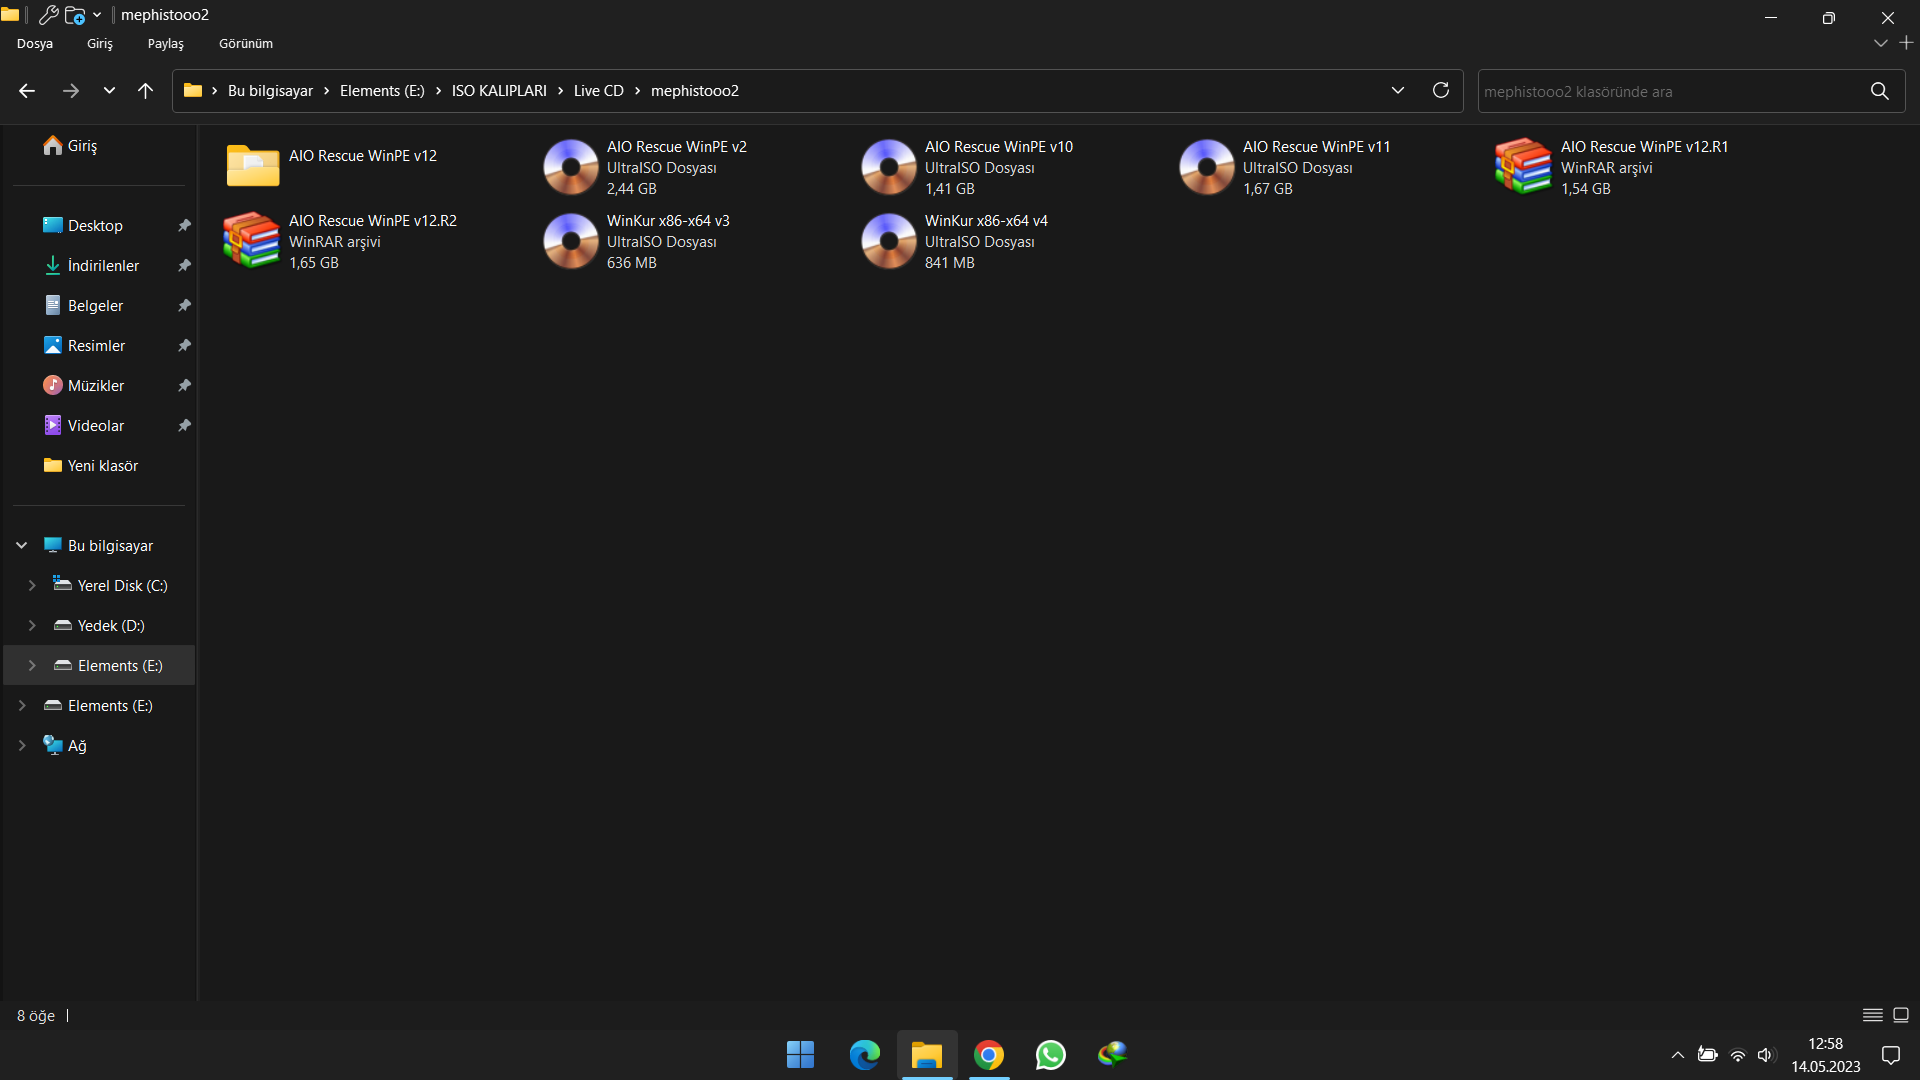Navigate to ISO KALIPLARI breadcrumb

[499, 91]
